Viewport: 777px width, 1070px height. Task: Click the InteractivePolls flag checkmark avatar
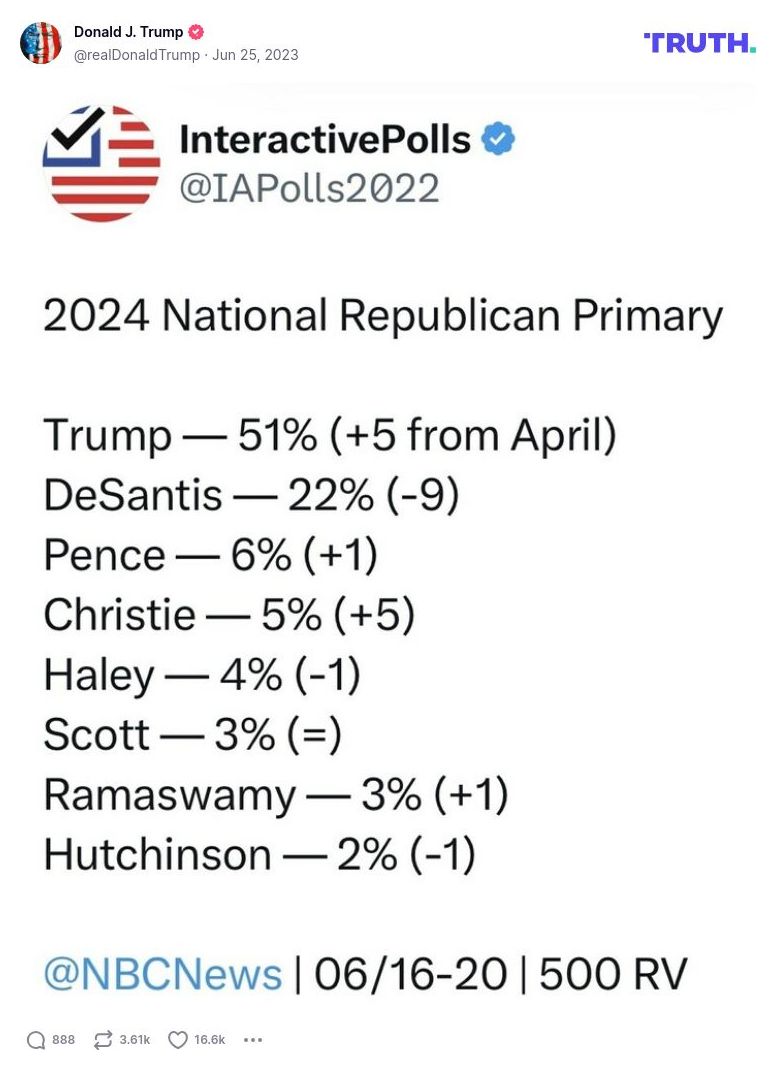click(101, 163)
